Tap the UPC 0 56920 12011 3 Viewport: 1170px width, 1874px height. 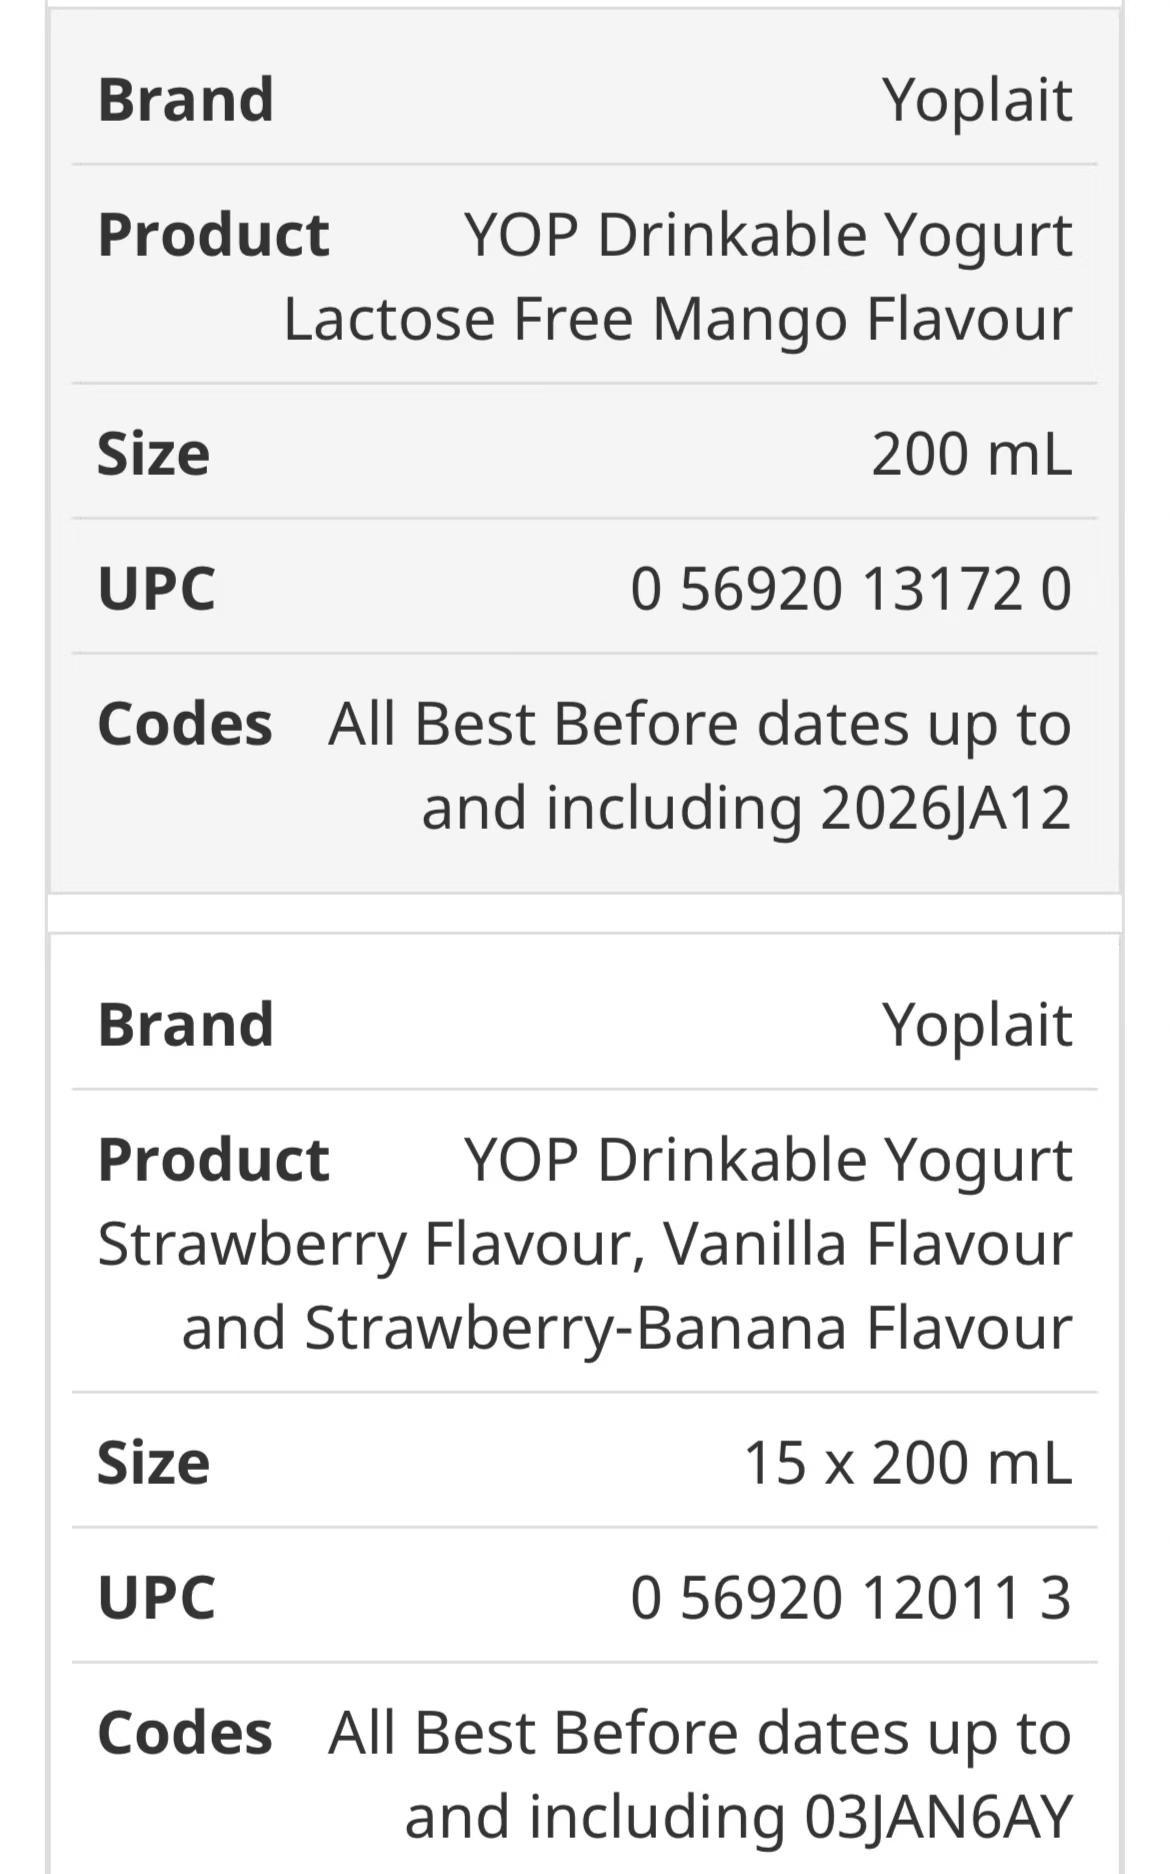pos(851,1597)
